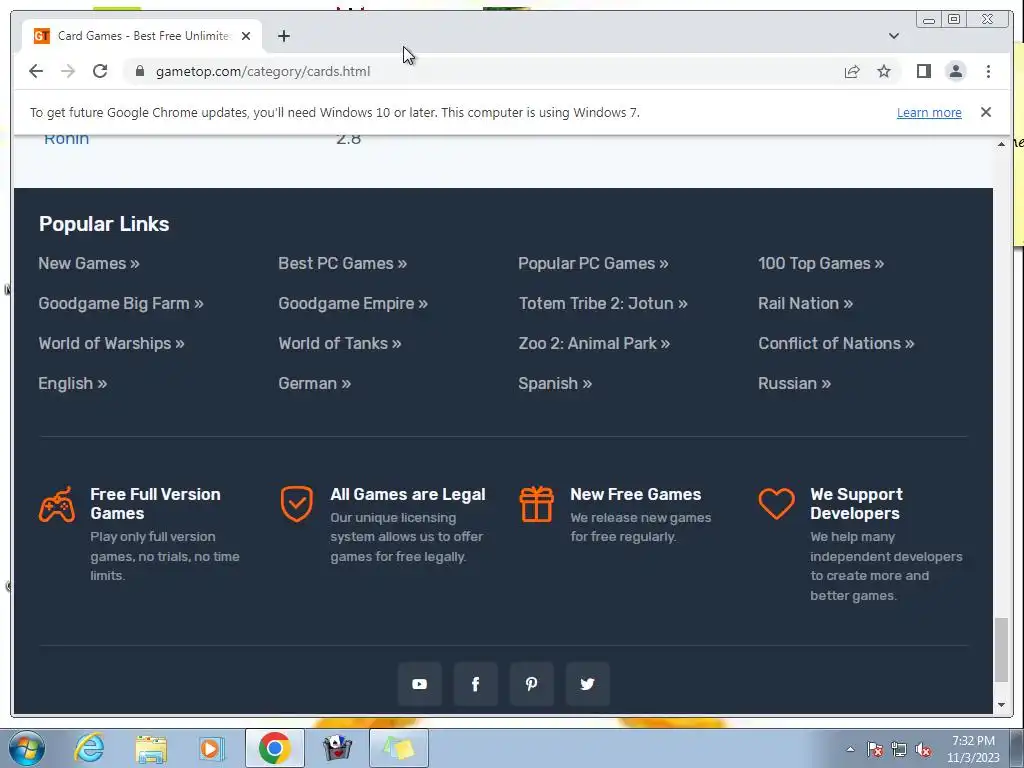Open the Chrome profile avatar

click(955, 71)
